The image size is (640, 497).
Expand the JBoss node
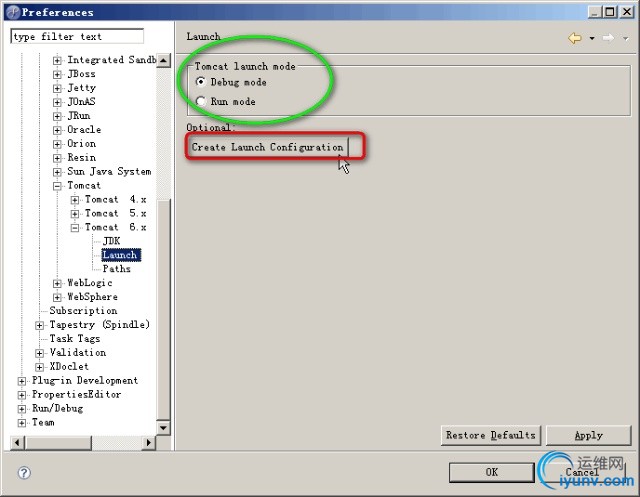[57, 74]
